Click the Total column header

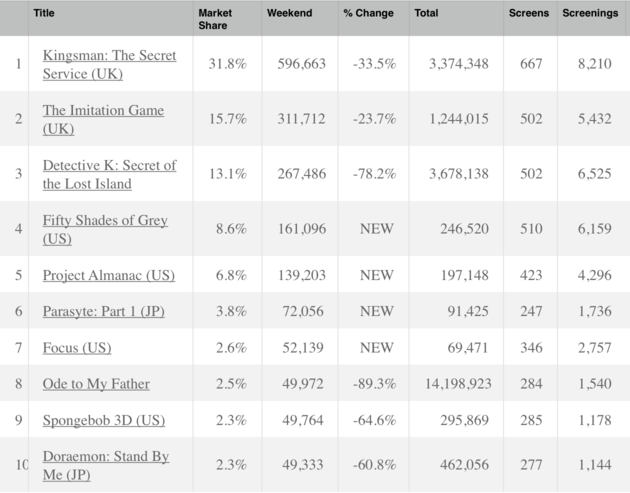coord(426,14)
